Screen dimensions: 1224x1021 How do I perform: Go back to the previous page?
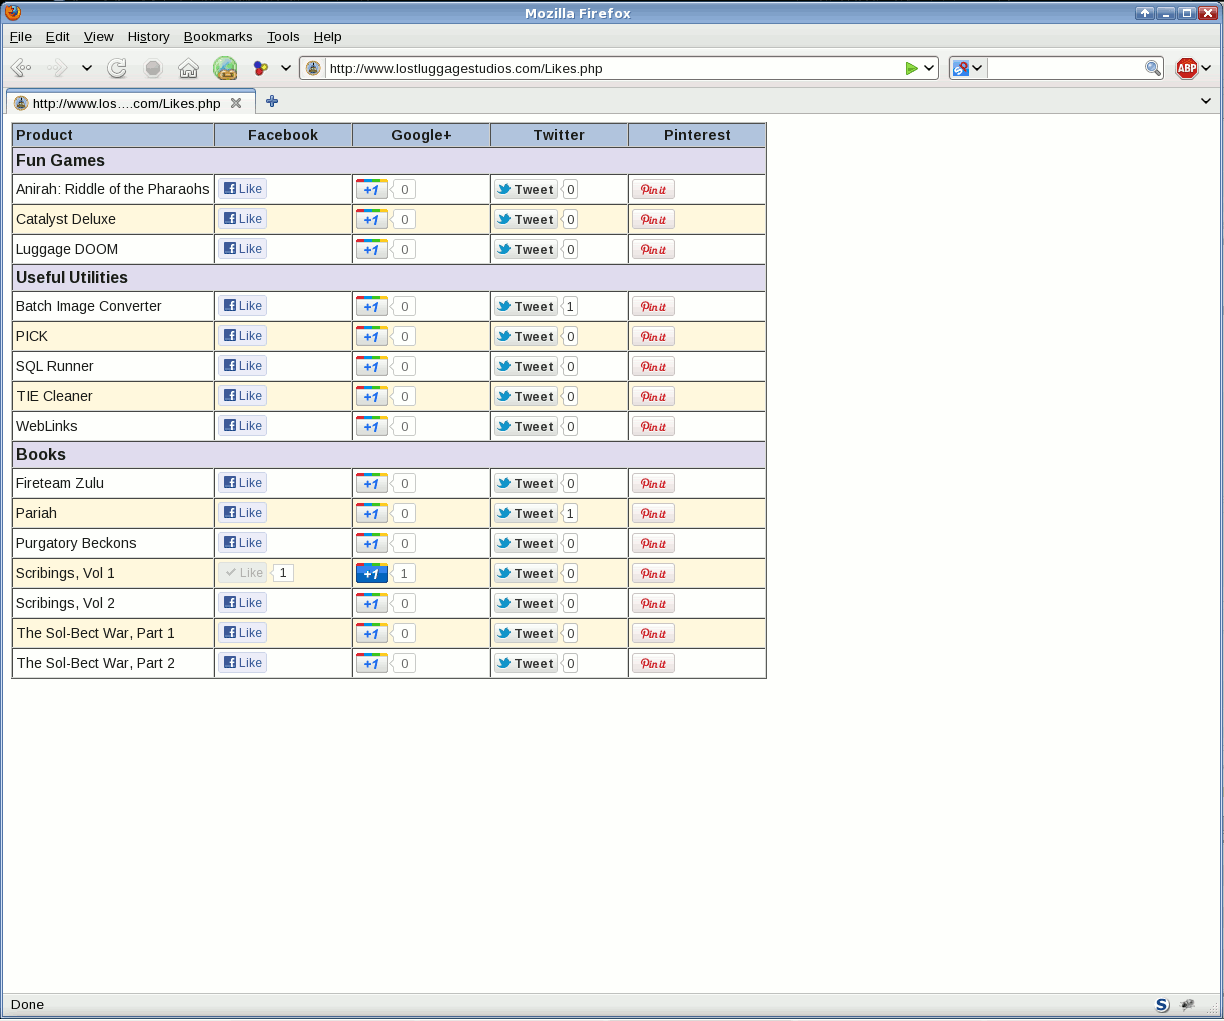click(21, 68)
